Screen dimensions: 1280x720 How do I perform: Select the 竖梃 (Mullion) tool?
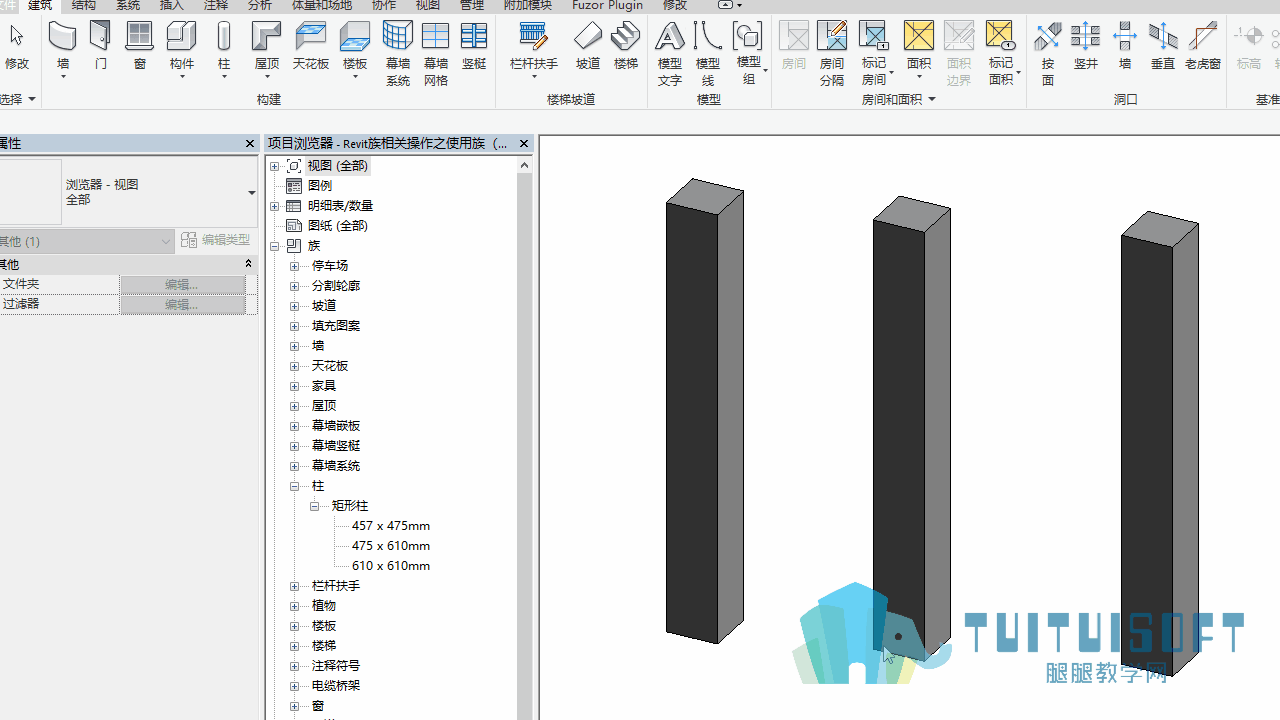[x=474, y=47]
